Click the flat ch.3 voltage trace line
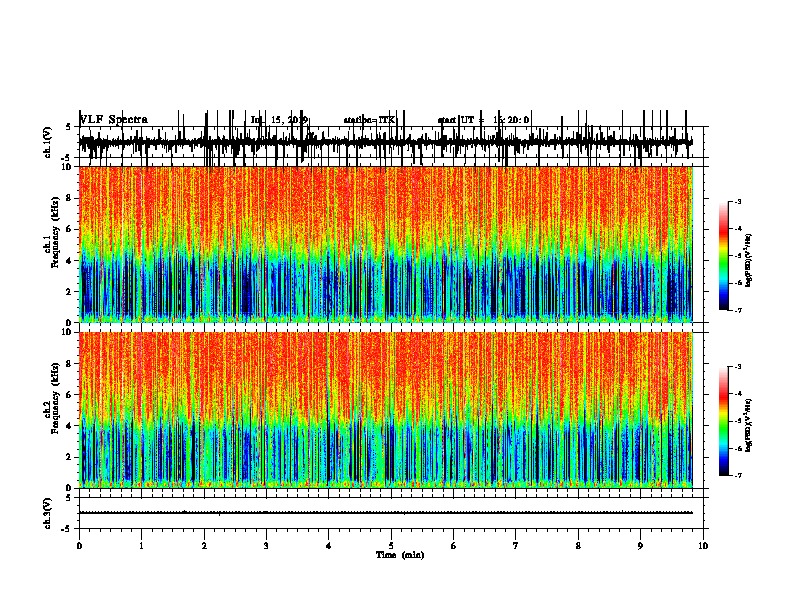Screen dimensions: 792x612 point(386,513)
